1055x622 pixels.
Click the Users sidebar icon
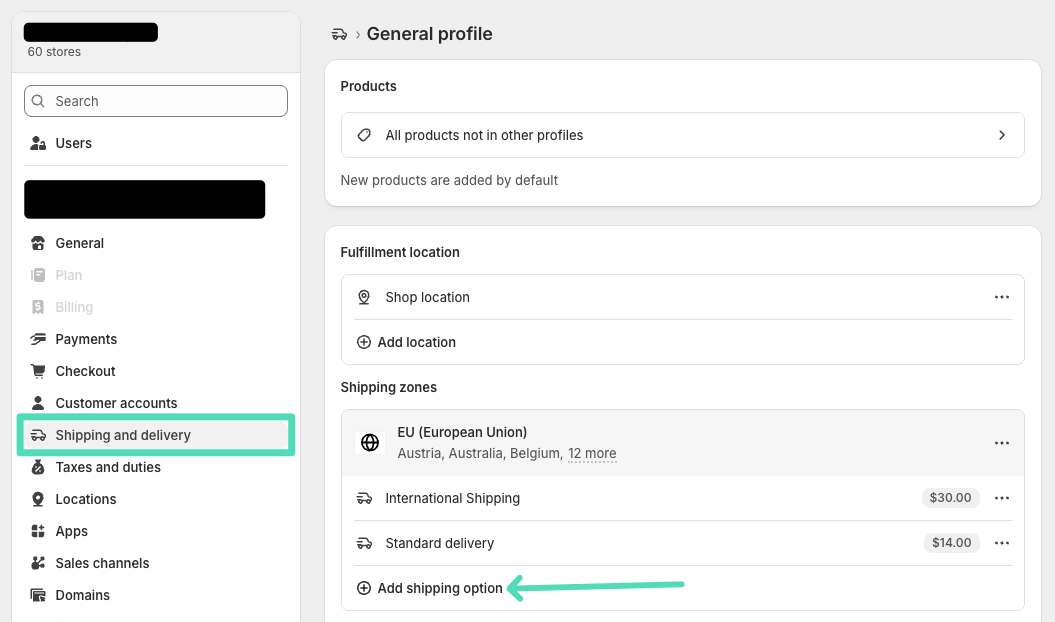[x=38, y=143]
